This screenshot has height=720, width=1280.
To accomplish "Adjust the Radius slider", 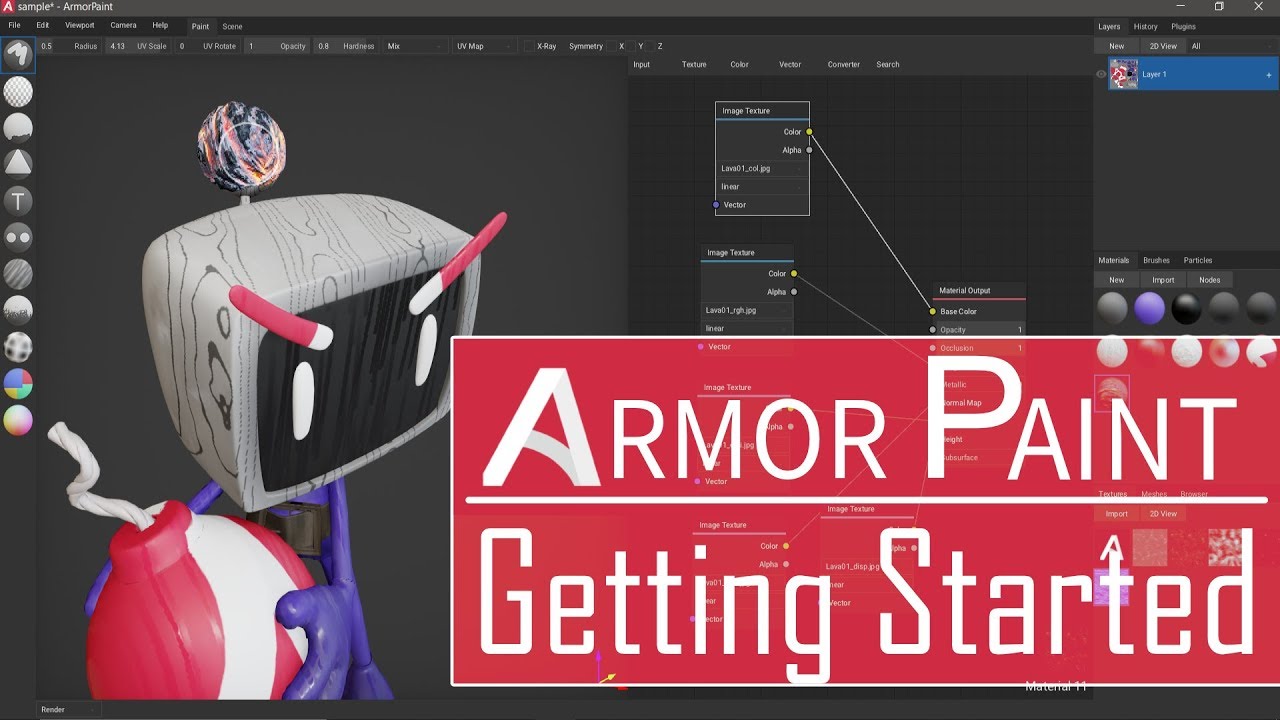I will click(x=71, y=46).
